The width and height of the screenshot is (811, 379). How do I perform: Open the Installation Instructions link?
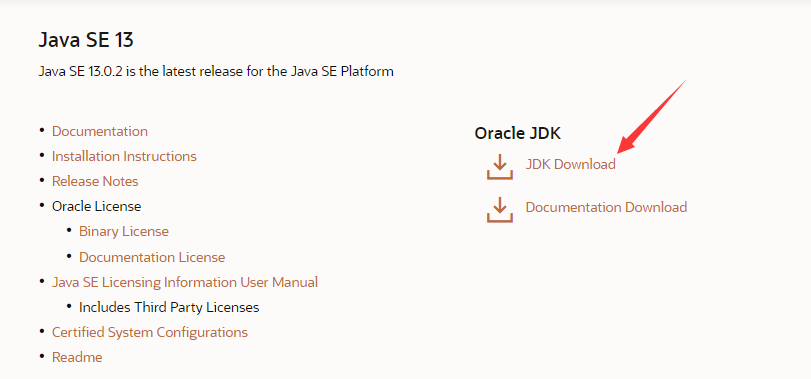[x=124, y=156]
